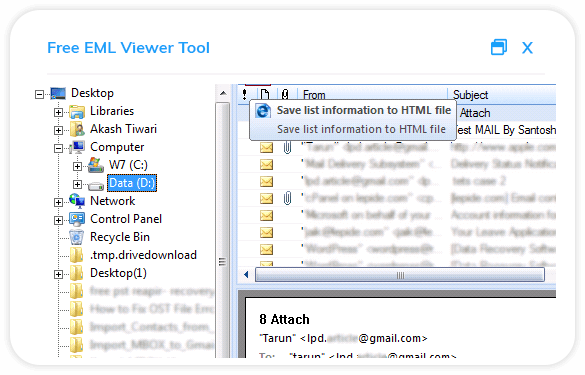
Task: Click the Computer icon in tree
Action: [77, 147]
